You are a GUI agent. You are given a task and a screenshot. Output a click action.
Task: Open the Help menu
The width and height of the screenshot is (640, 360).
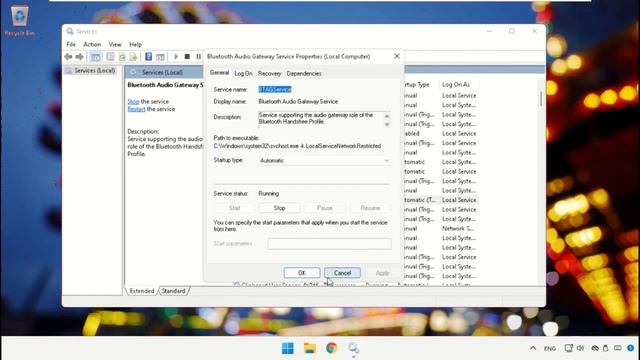(x=135, y=44)
